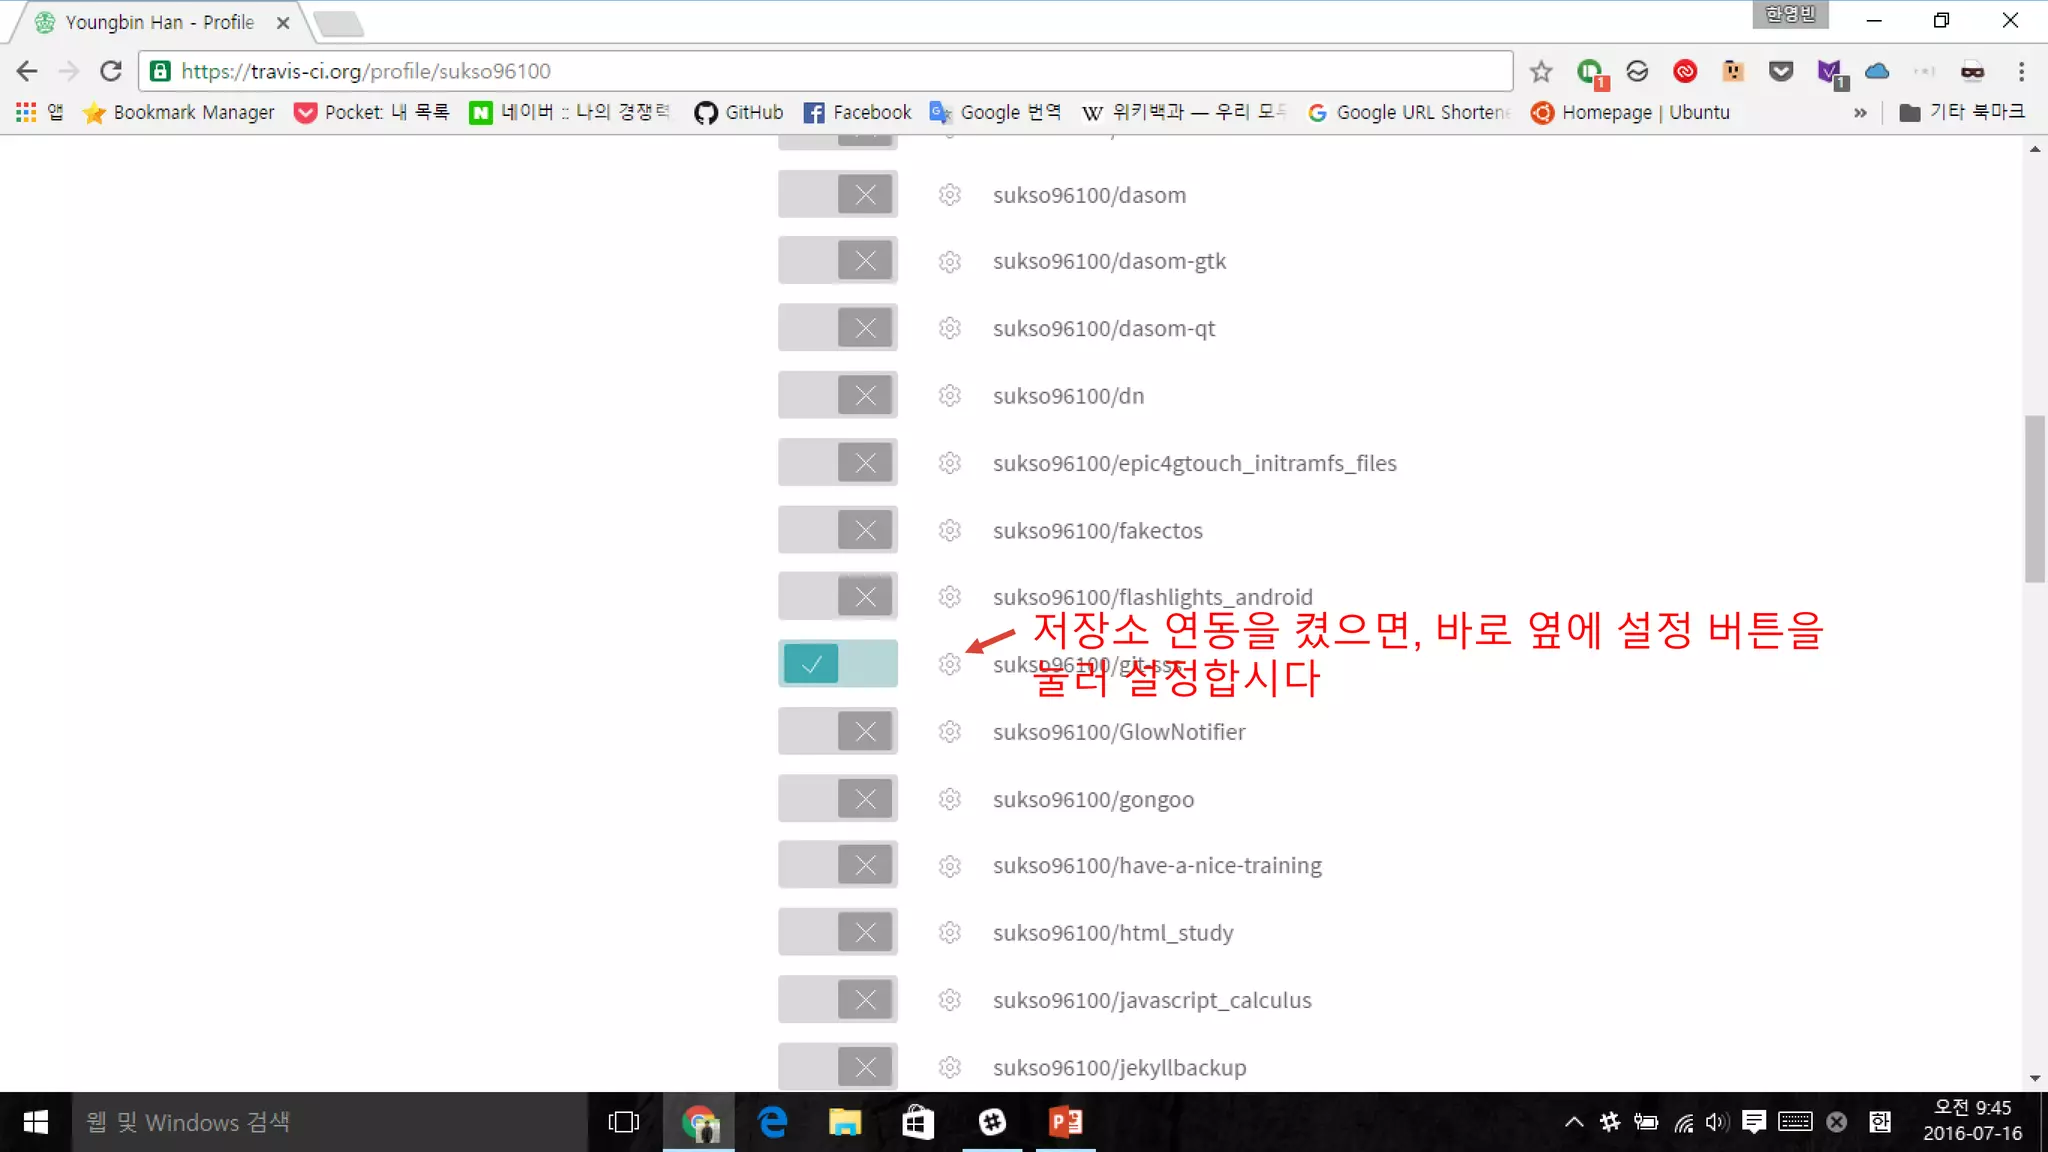
Task: Enable the sukso96100/GlowNotifier repository switch
Action: pyautogui.click(x=838, y=731)
